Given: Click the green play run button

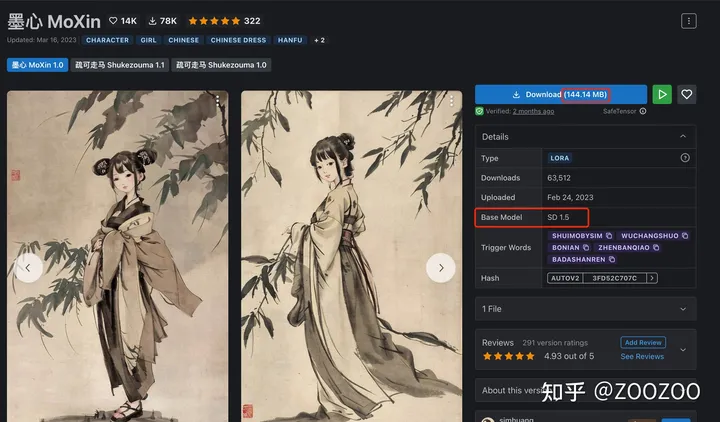Looking at the screenshot, I should (x=662, y=95).
